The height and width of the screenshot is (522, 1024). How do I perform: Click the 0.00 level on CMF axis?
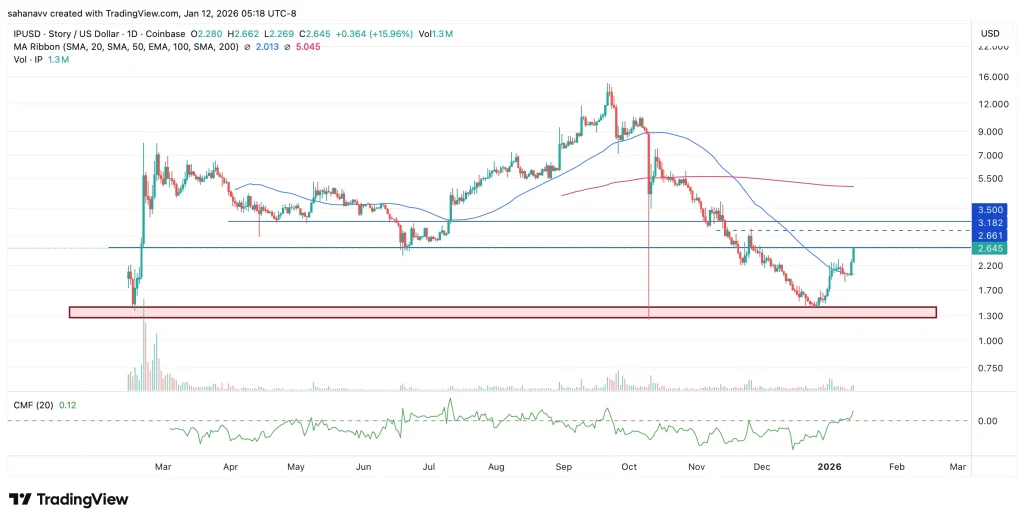(x=987, y=421)
